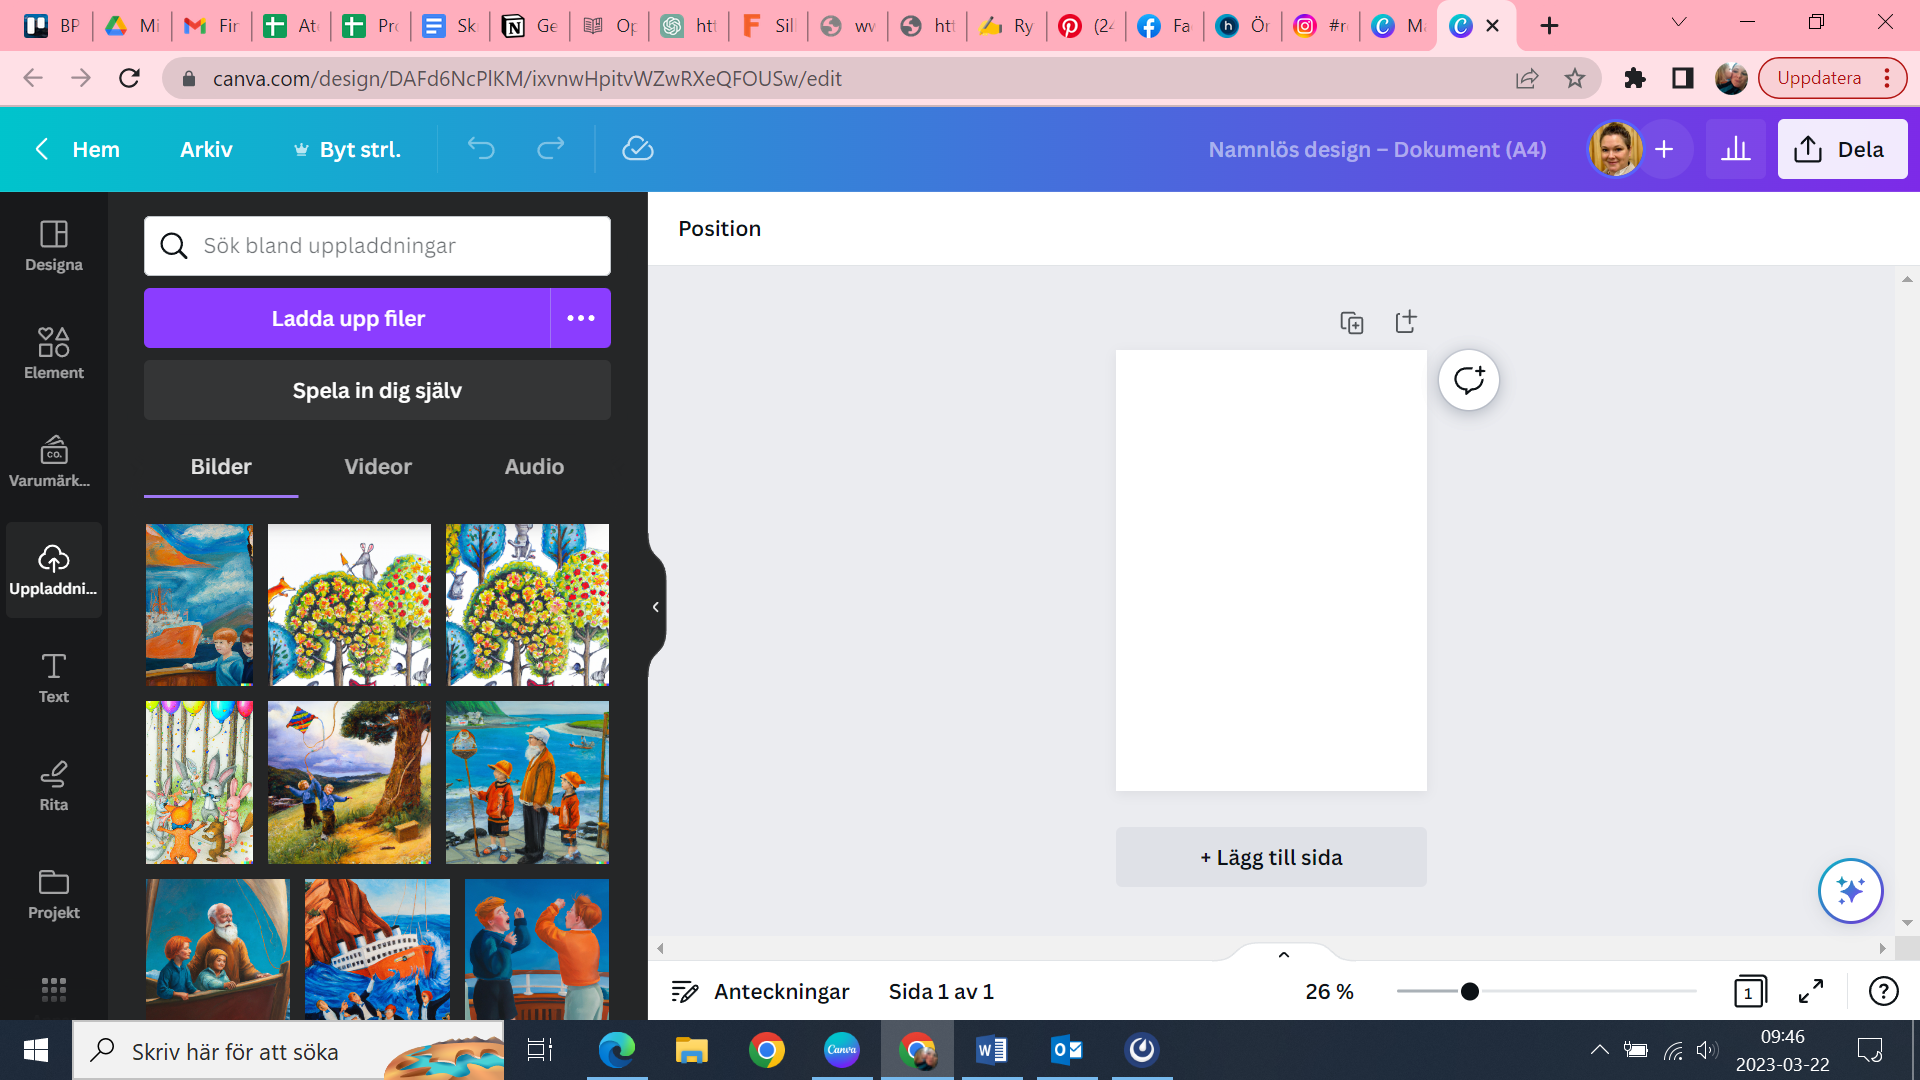Open the Chrome tab list dropdown

point(1679,22)
